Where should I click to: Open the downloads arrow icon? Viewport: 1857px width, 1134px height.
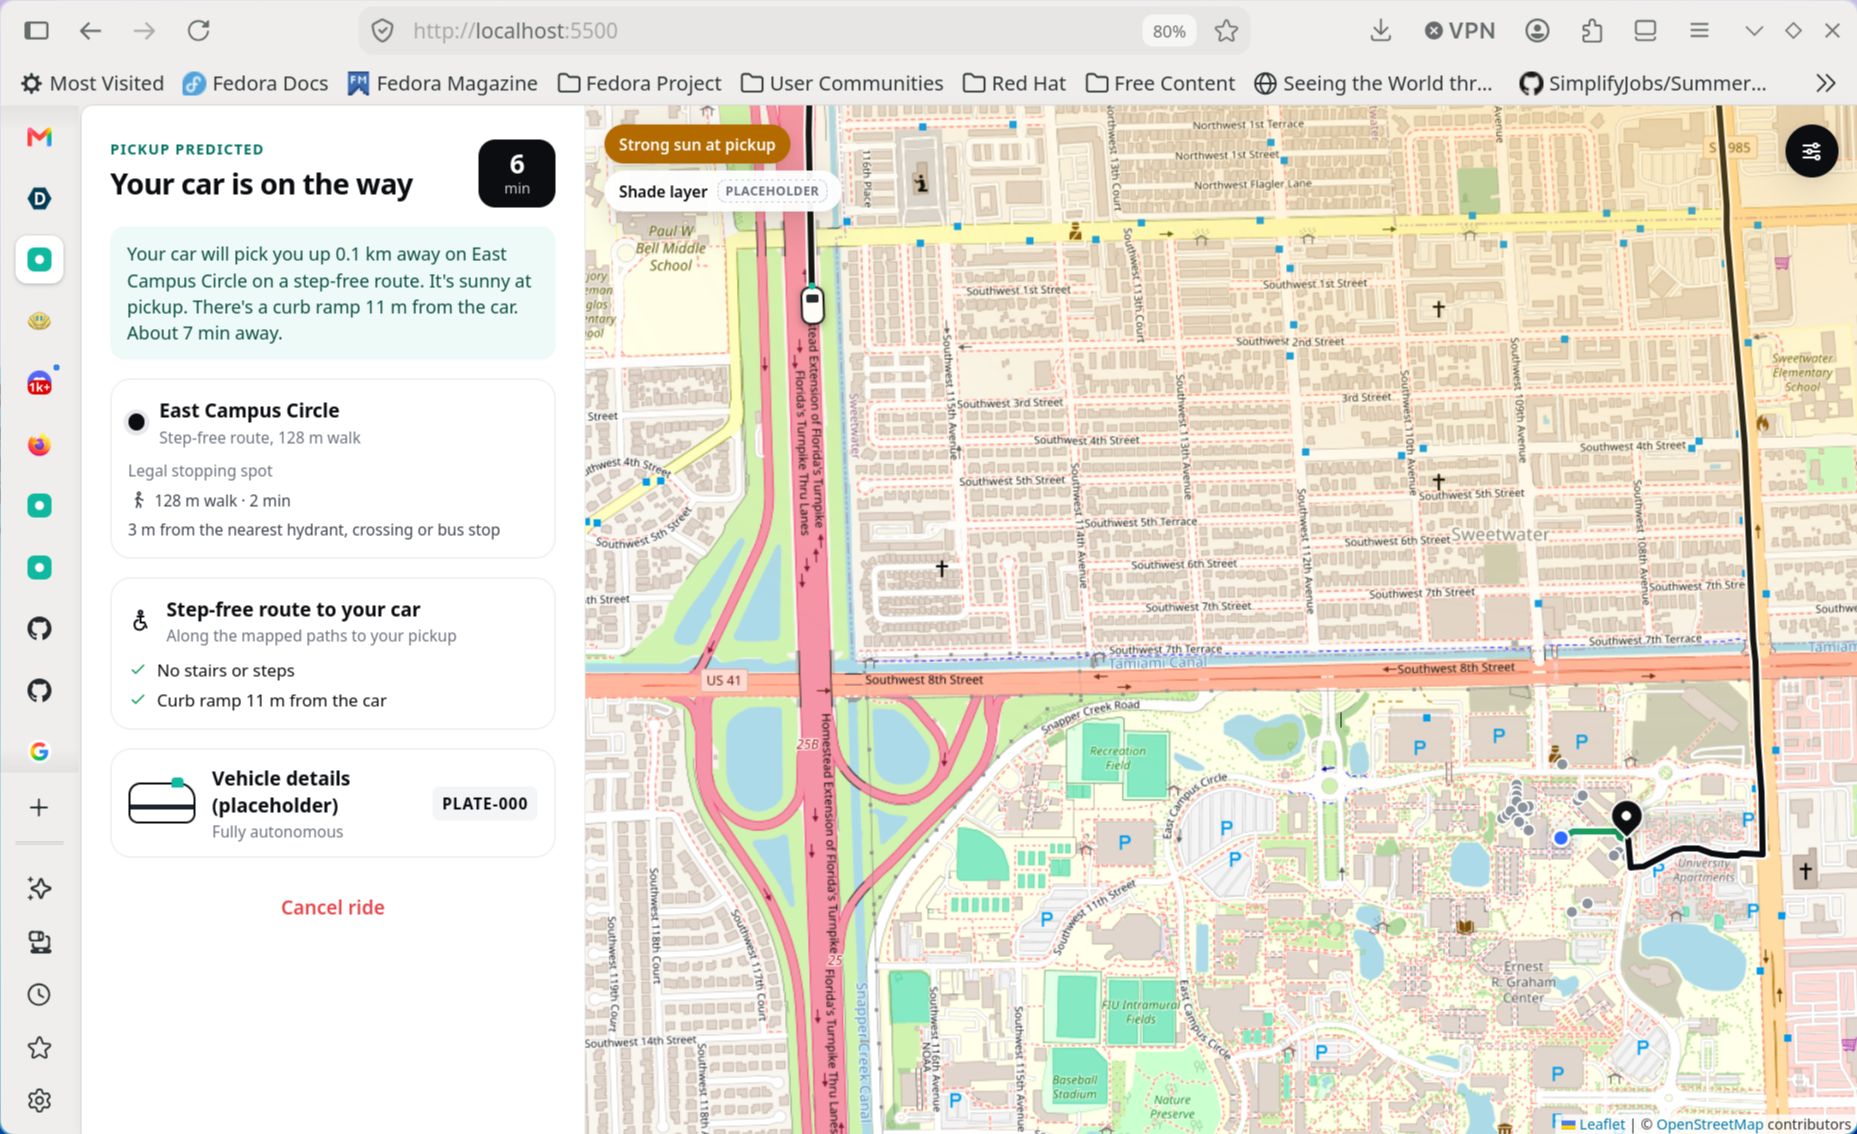(1380, 31)
